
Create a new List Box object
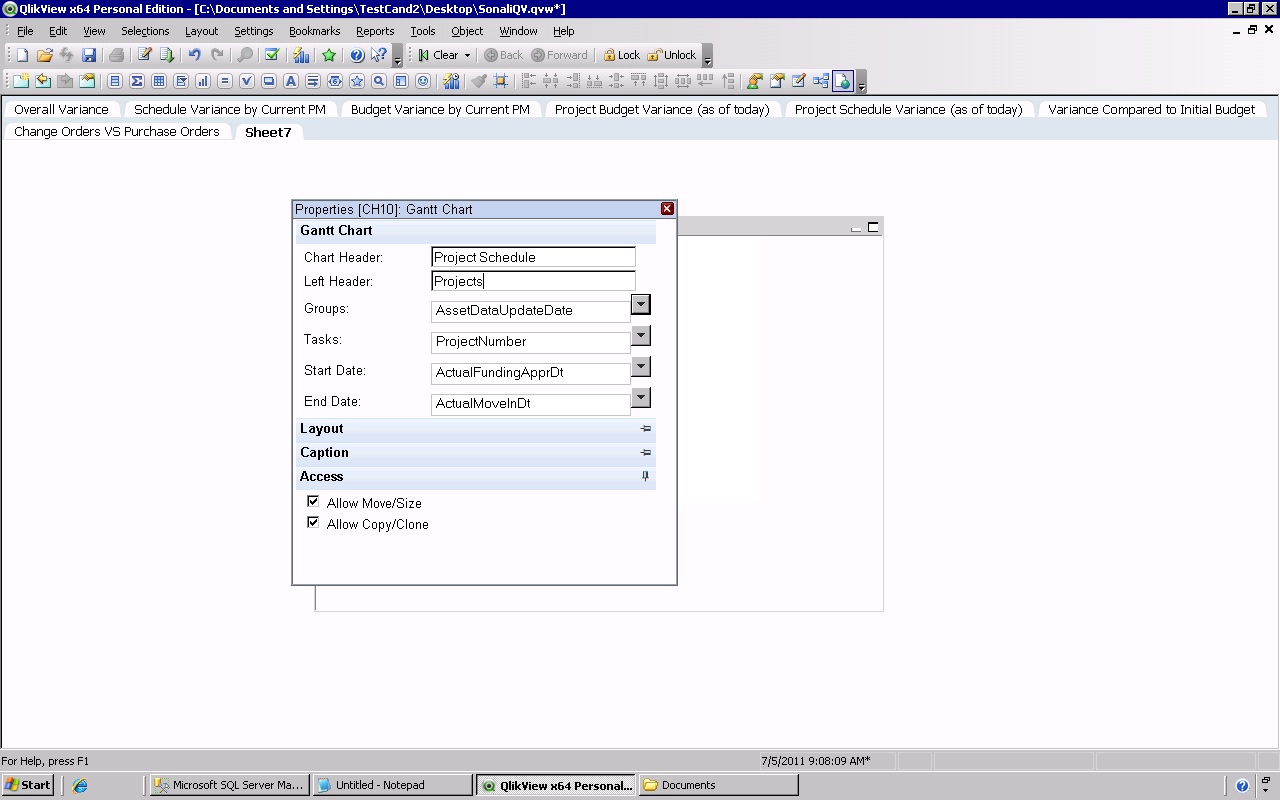(x=115, y=82)
